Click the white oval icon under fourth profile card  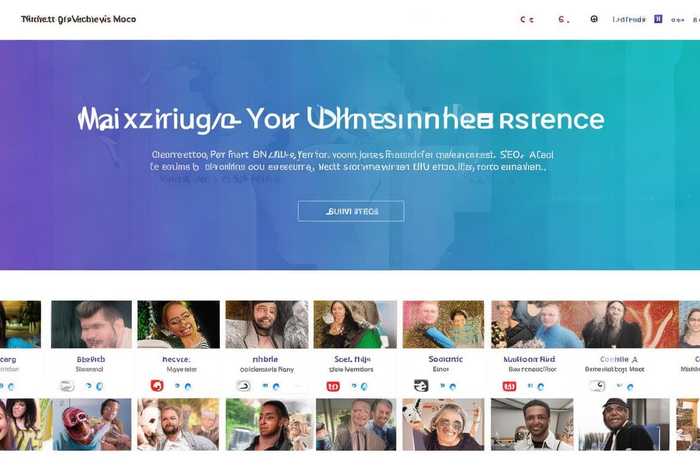pyautogui.click(x=243, y=386)
